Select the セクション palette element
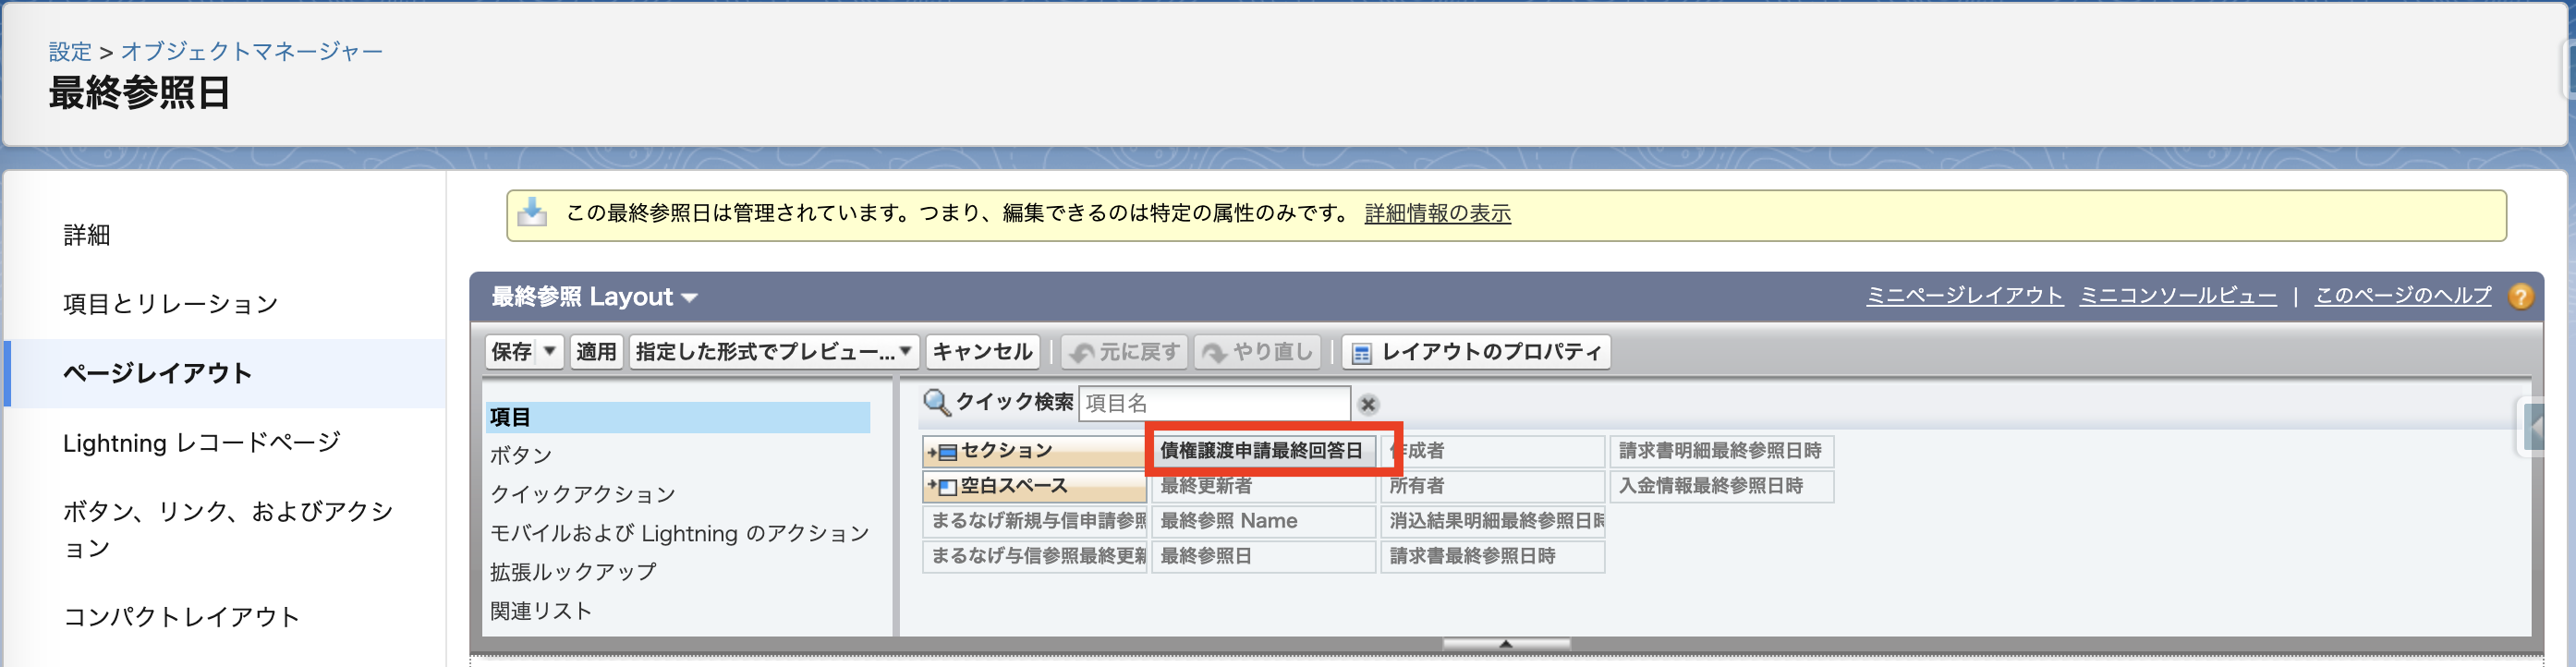This screenshot has width=2576, height=667. 1034,451
